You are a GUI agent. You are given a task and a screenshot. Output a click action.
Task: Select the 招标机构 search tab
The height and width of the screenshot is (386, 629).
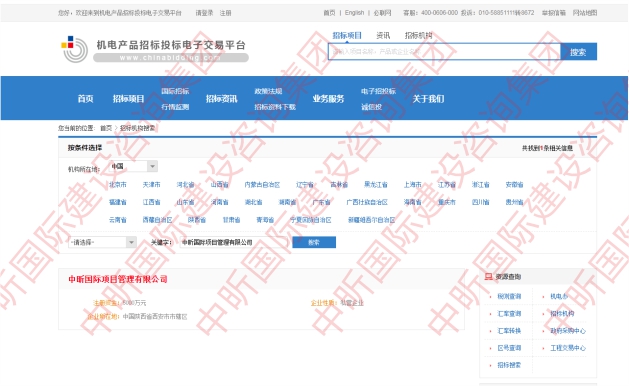coord(418,35)
